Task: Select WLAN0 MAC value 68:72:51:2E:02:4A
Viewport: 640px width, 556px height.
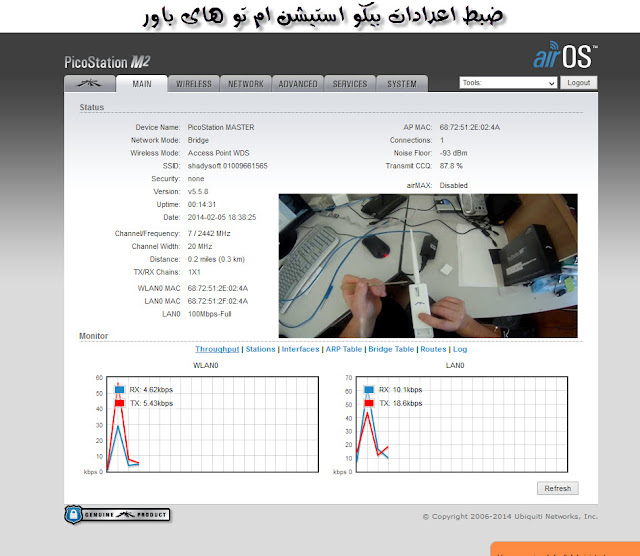Action: click(218, 289)
